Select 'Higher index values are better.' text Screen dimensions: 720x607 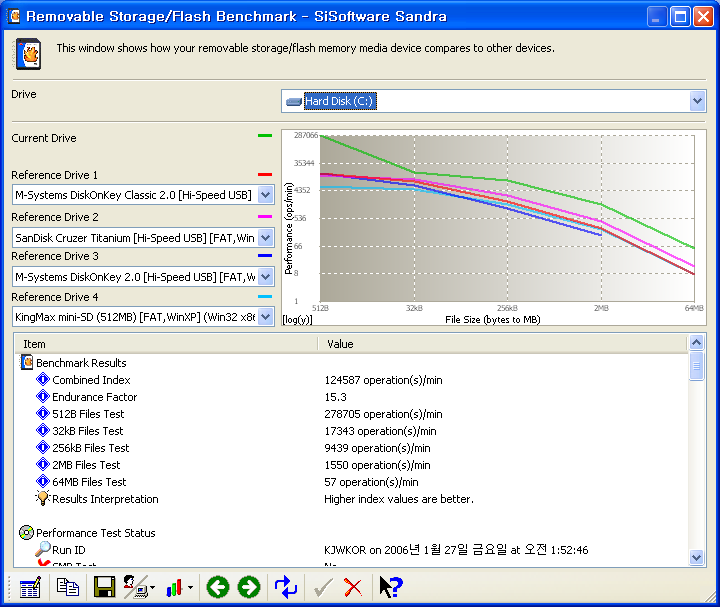coord(399,499)
